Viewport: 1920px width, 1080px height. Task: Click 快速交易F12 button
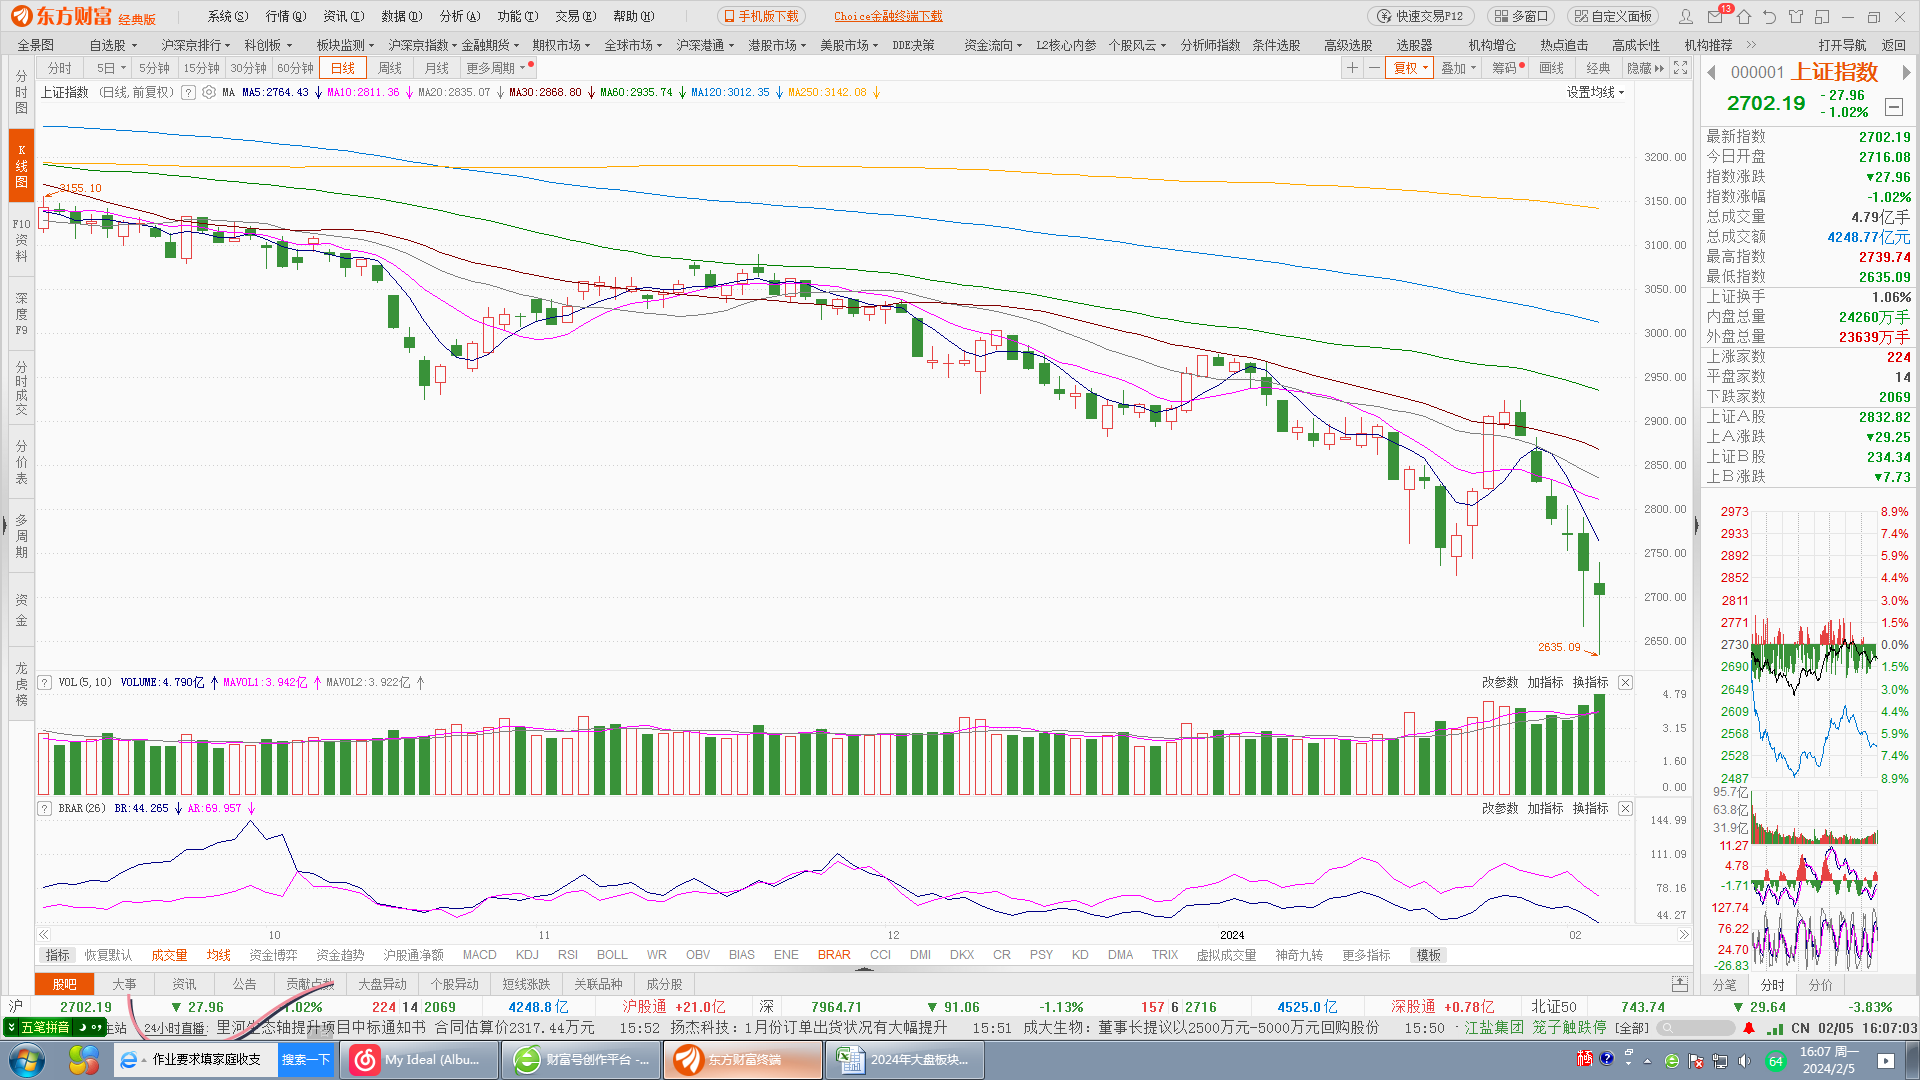coord(1420,16)
